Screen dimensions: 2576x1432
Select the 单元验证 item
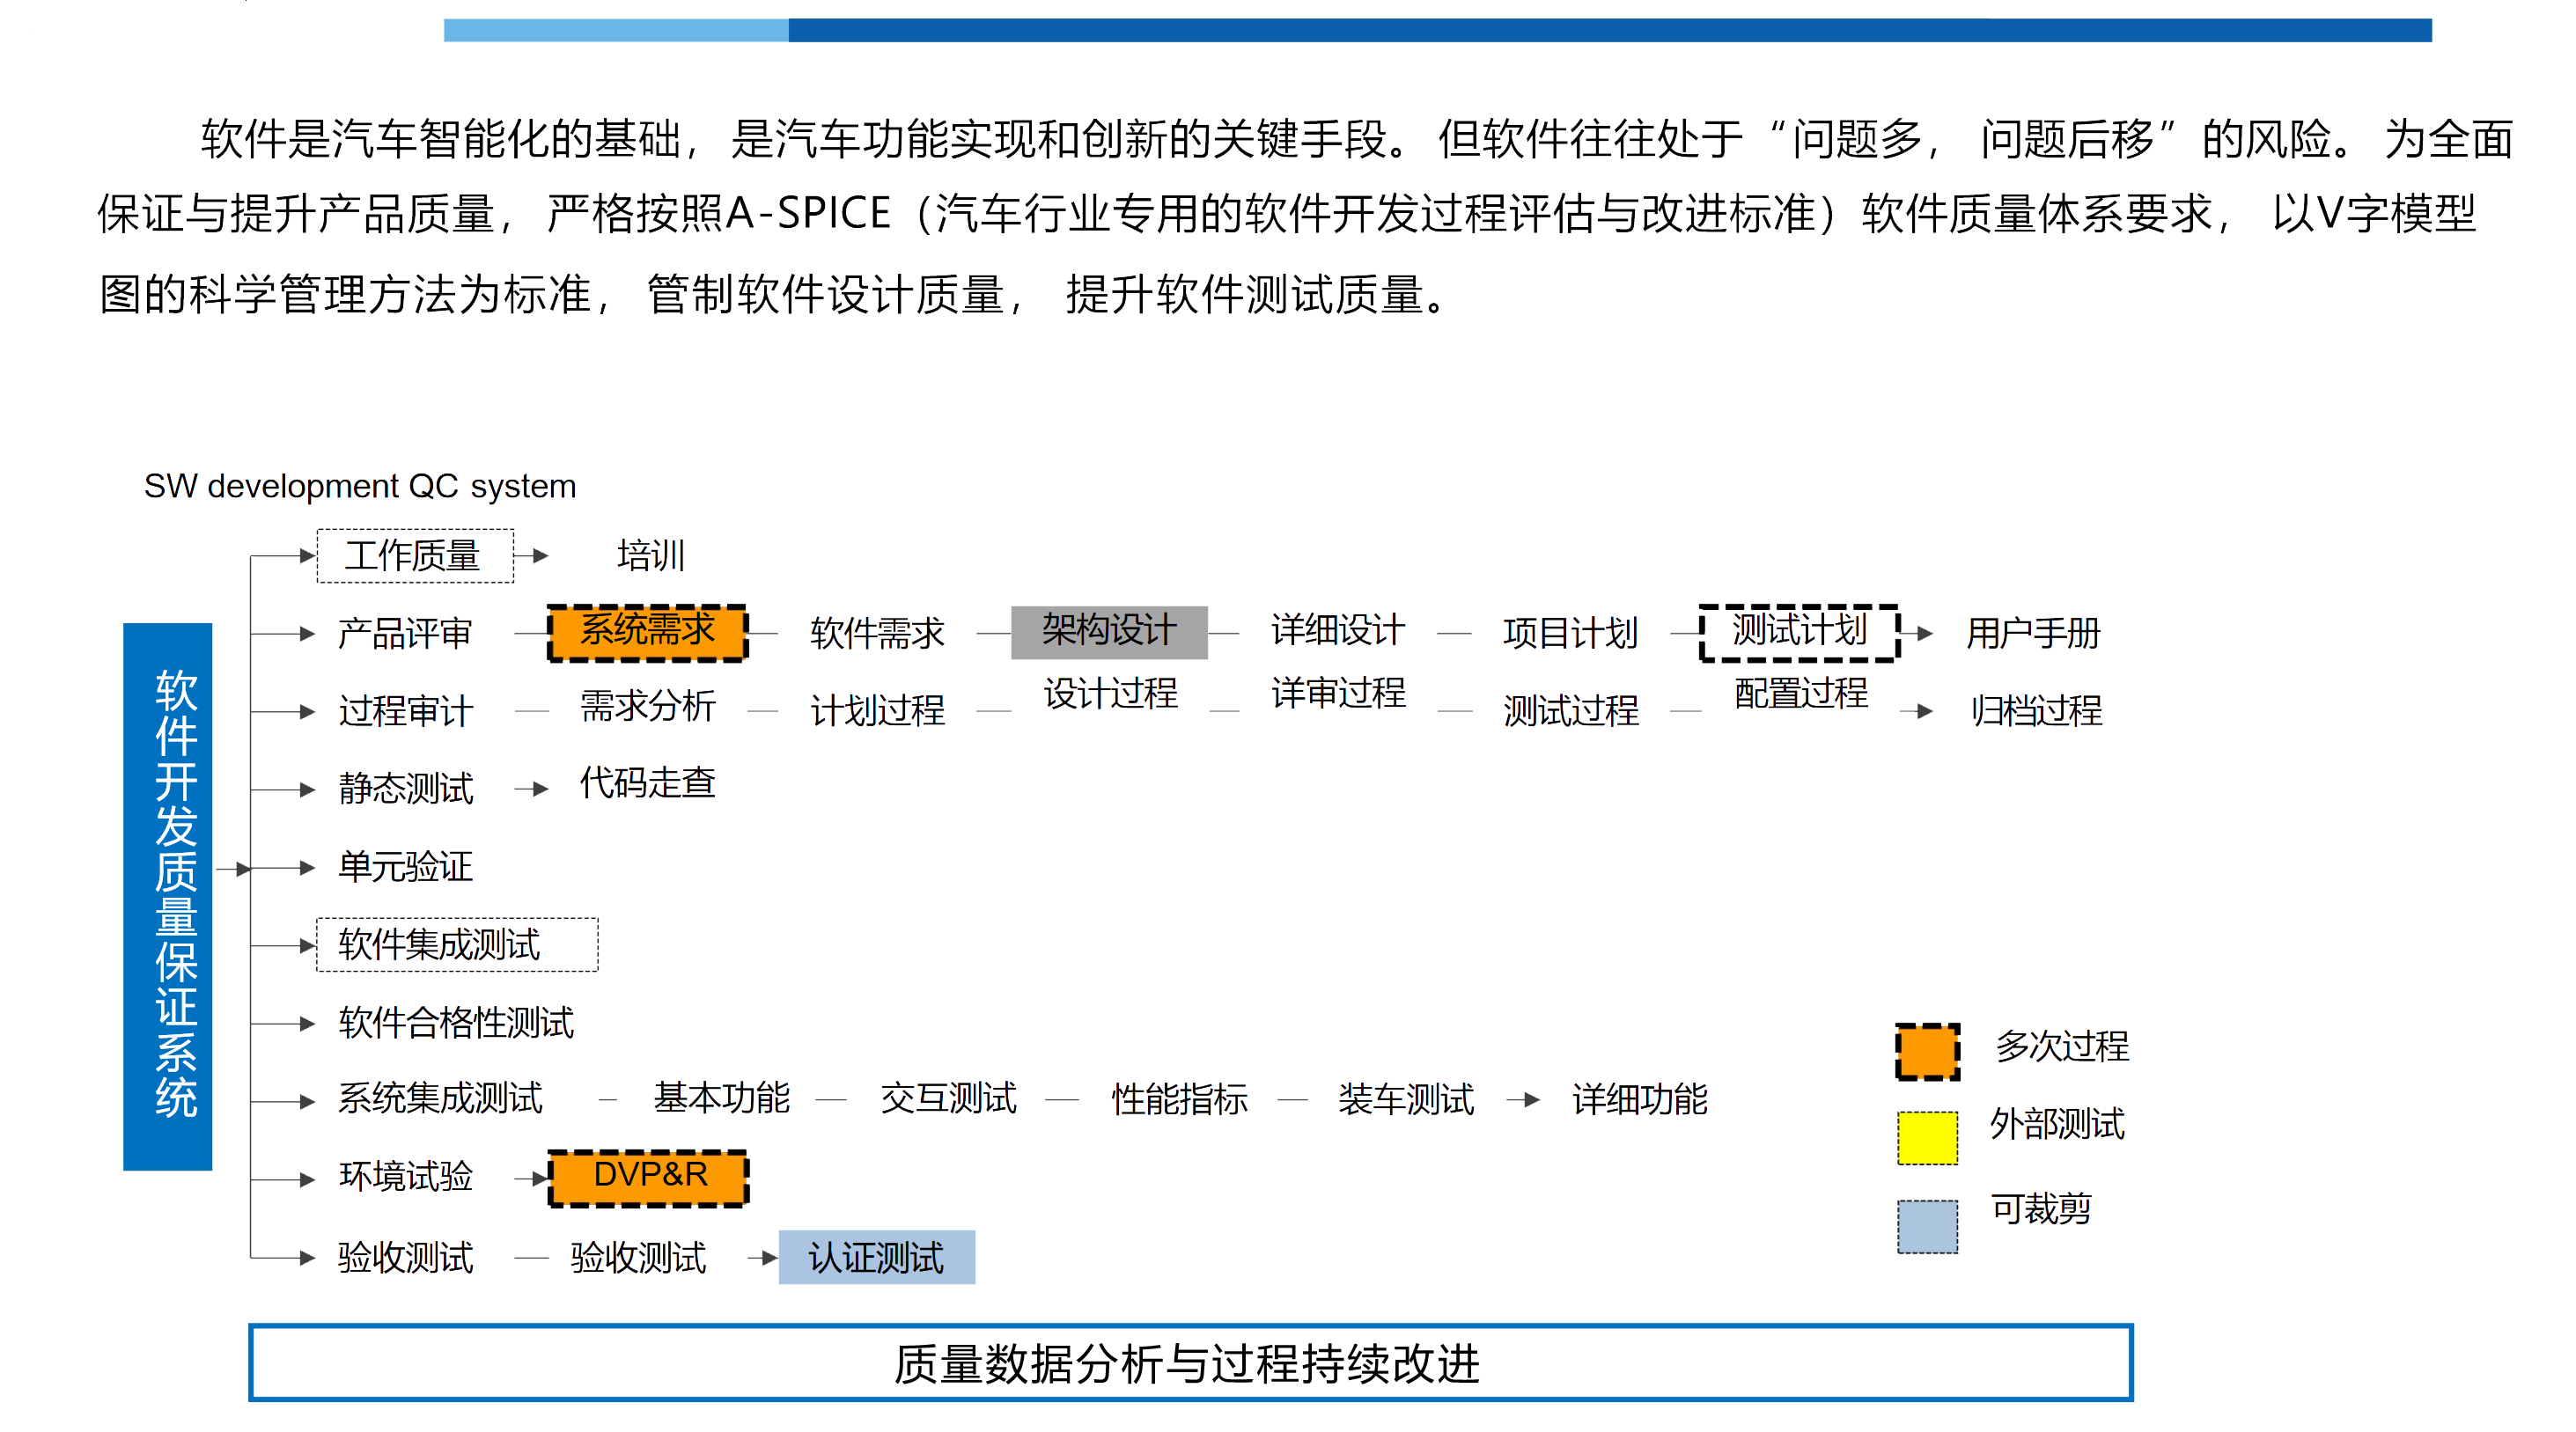[405, 867]
